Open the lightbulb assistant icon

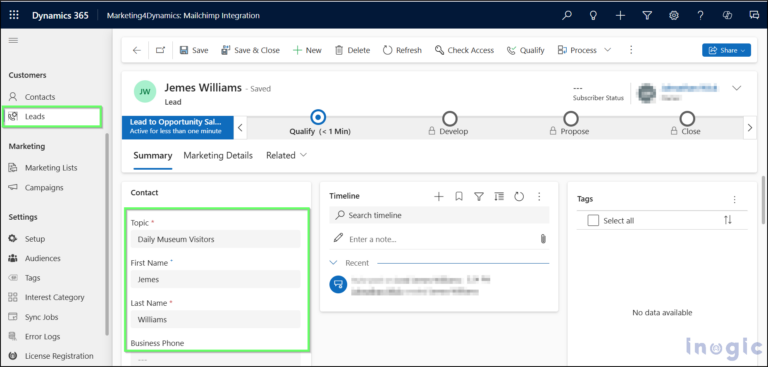593,15
